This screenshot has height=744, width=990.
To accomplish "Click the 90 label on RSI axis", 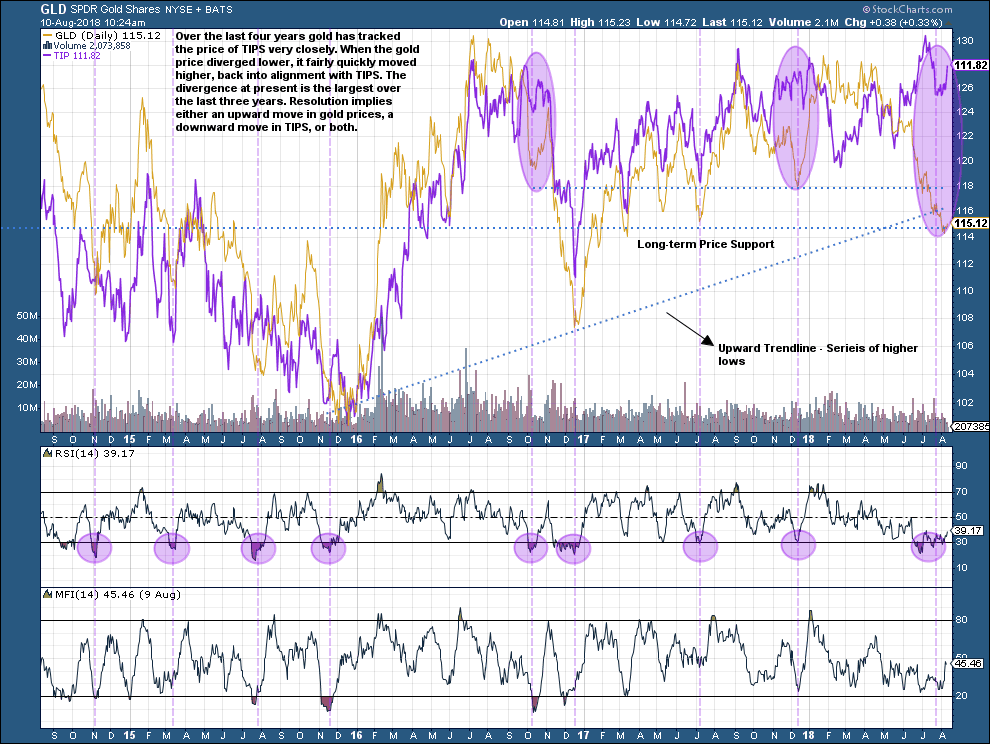I will [x=962, y=466].
